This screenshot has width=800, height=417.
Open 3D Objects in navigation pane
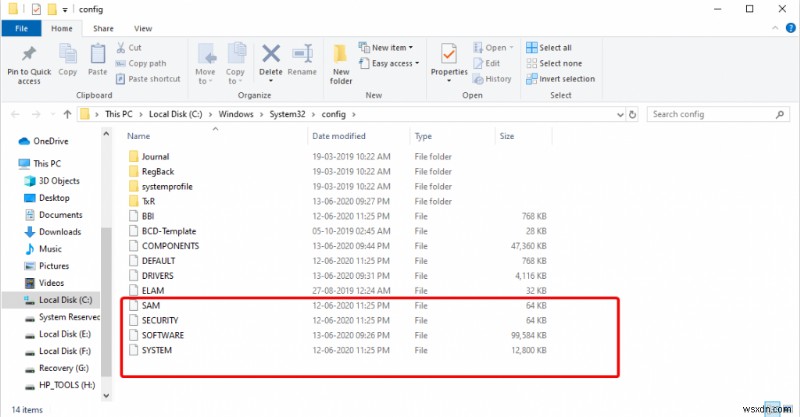pos(52,181)
